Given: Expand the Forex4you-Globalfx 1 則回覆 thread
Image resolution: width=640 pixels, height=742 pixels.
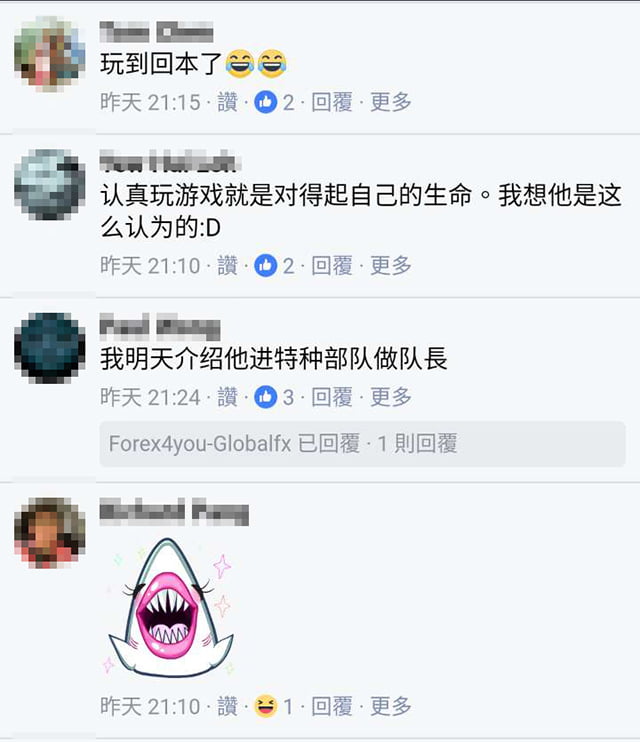Looking at the screenshot, I should tap(363, 444).
